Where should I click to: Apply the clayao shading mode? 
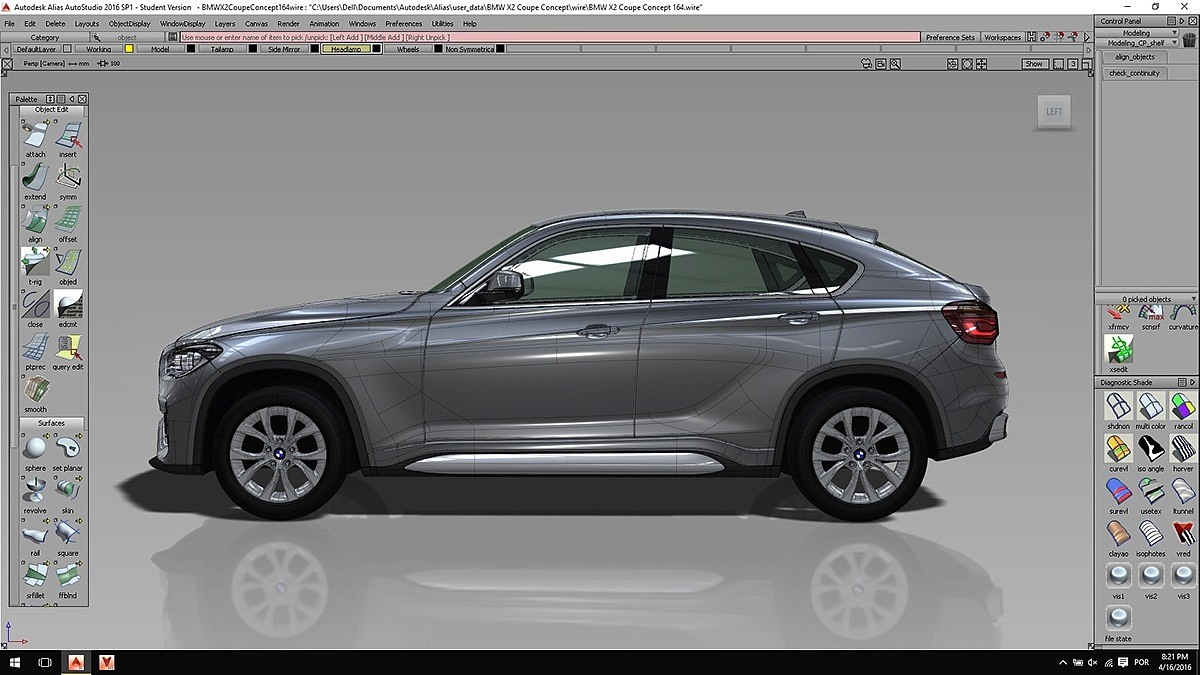coord(1118,532)
